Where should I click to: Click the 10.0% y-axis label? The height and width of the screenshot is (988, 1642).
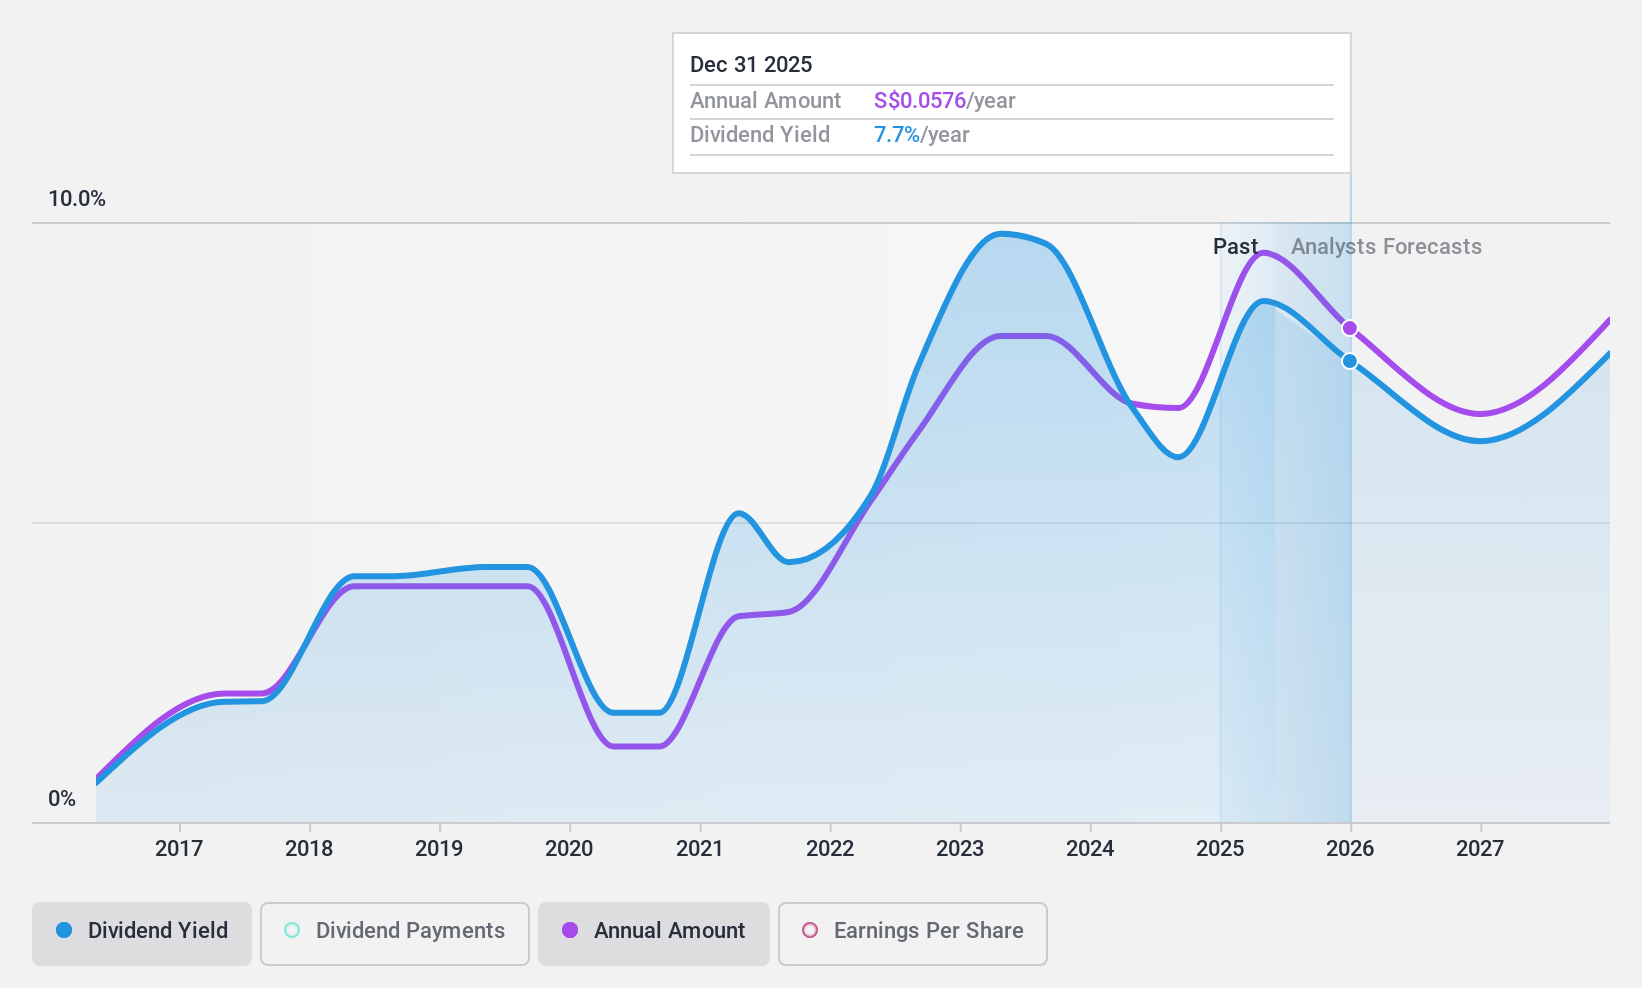click(x=77, y=199)
